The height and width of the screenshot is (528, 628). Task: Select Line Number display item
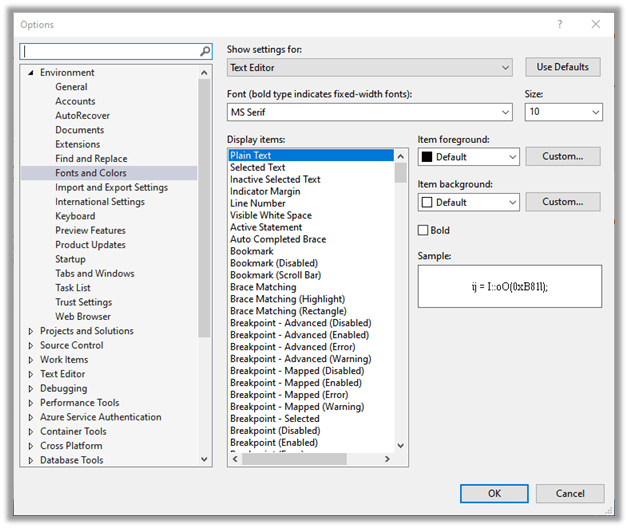coord(258,203)
